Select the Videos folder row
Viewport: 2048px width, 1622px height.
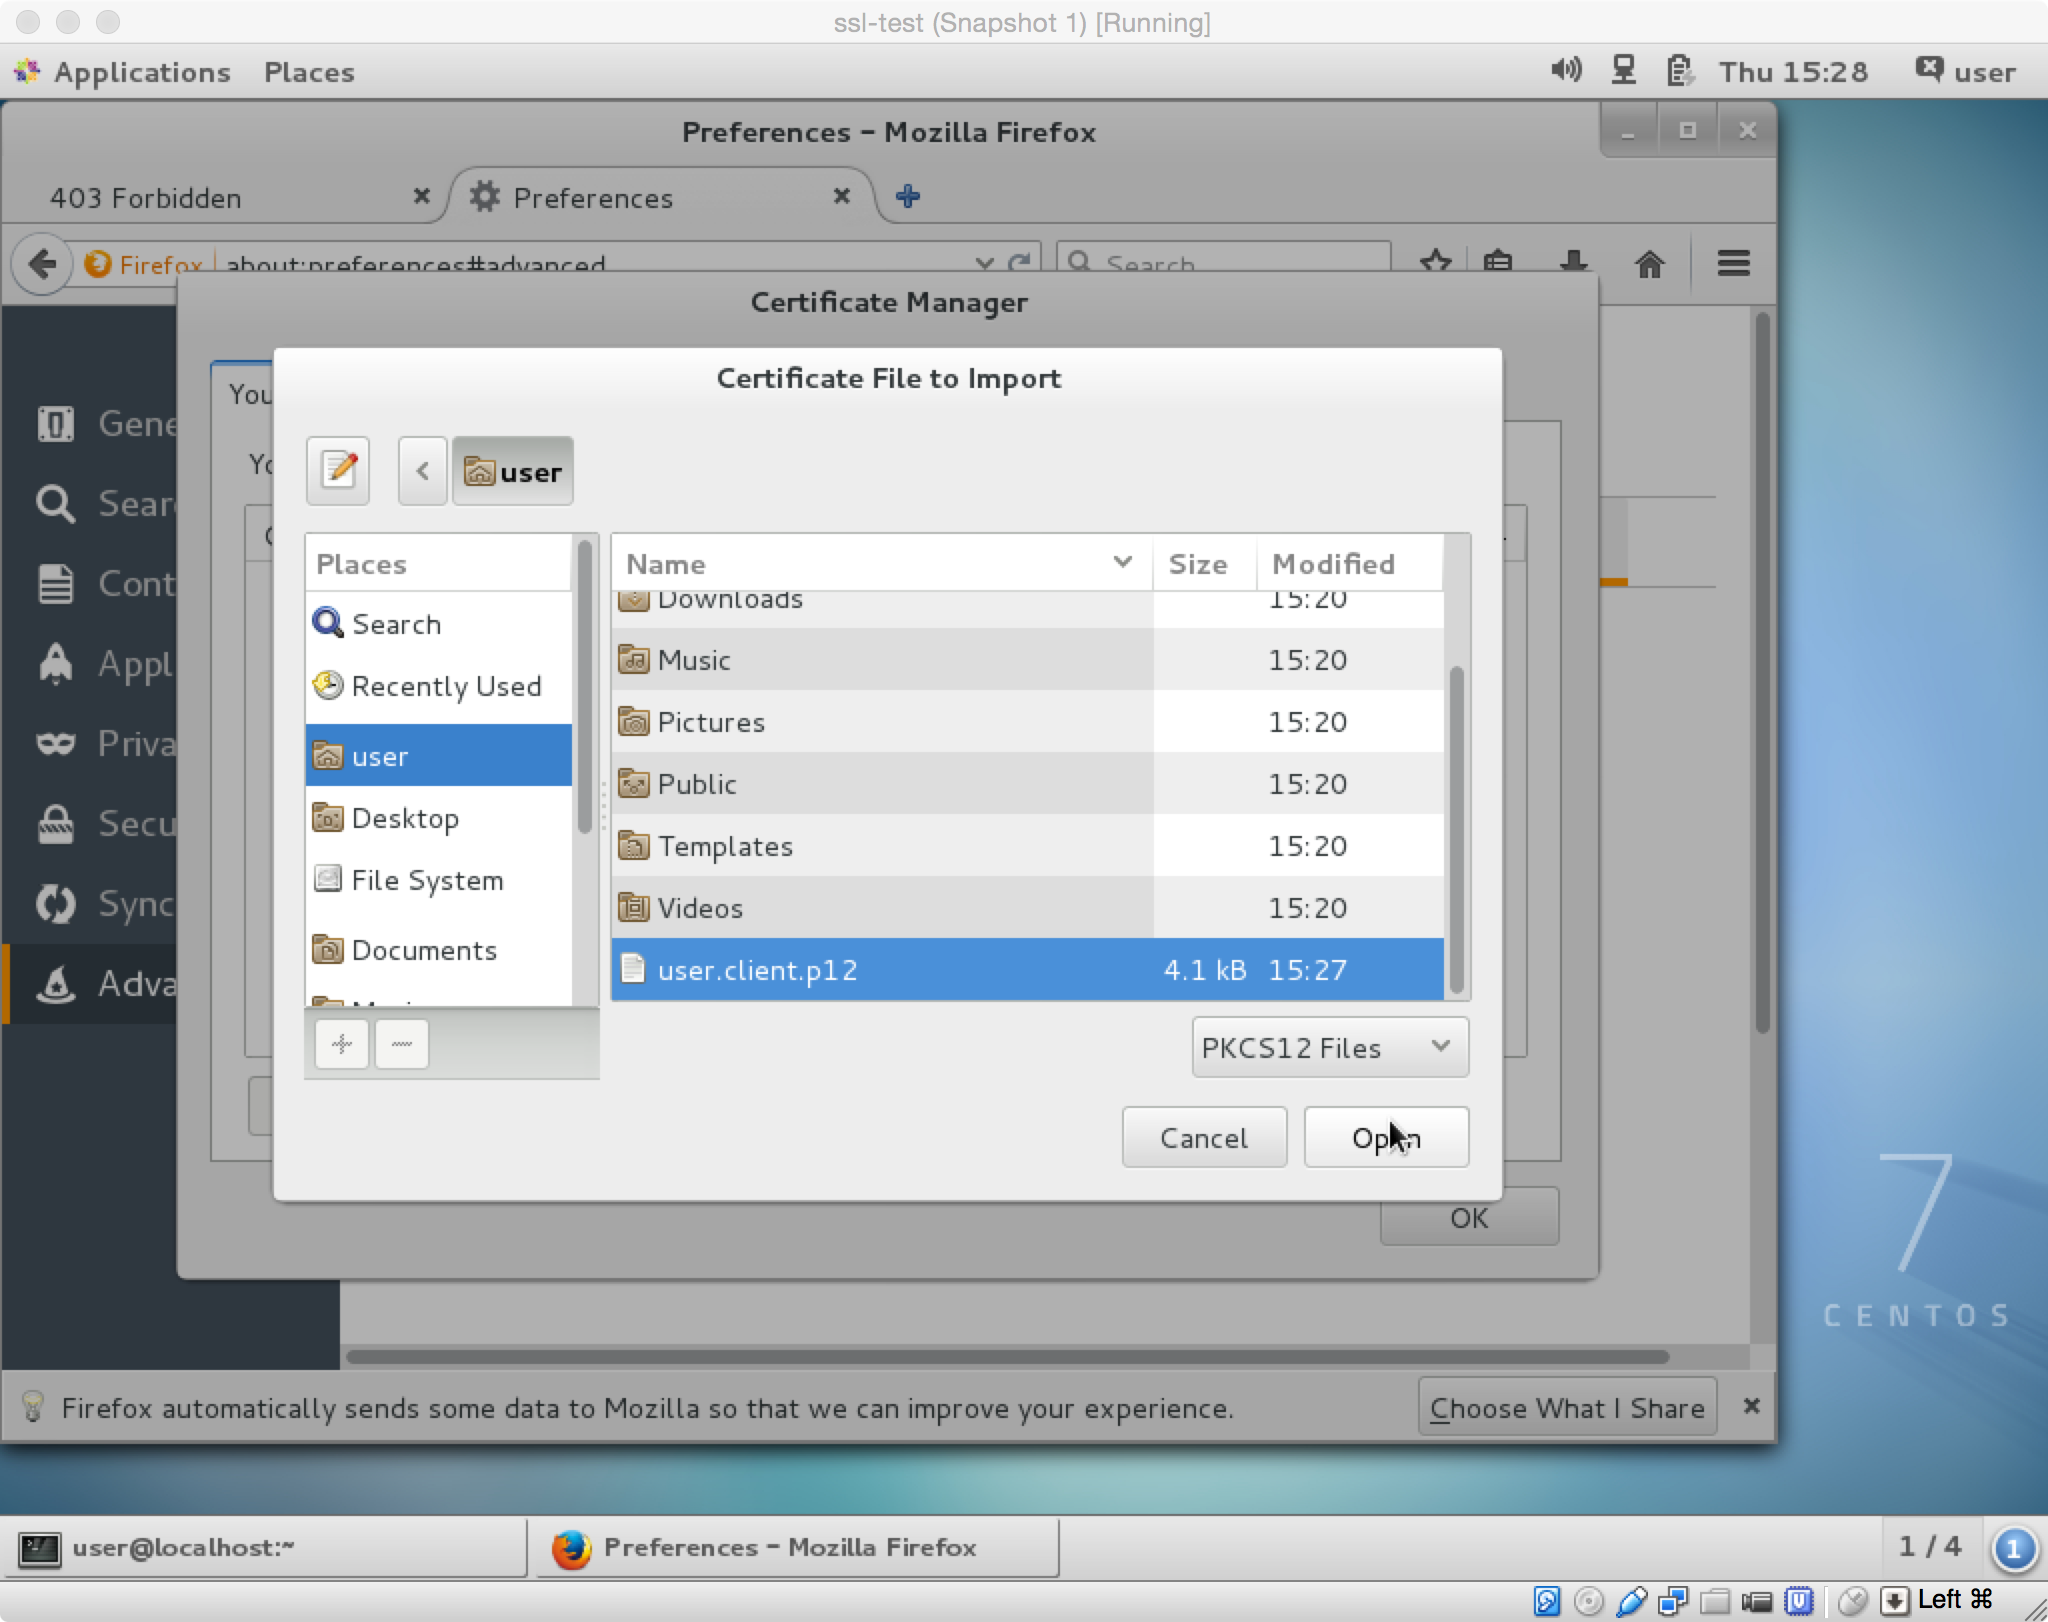1028,908
